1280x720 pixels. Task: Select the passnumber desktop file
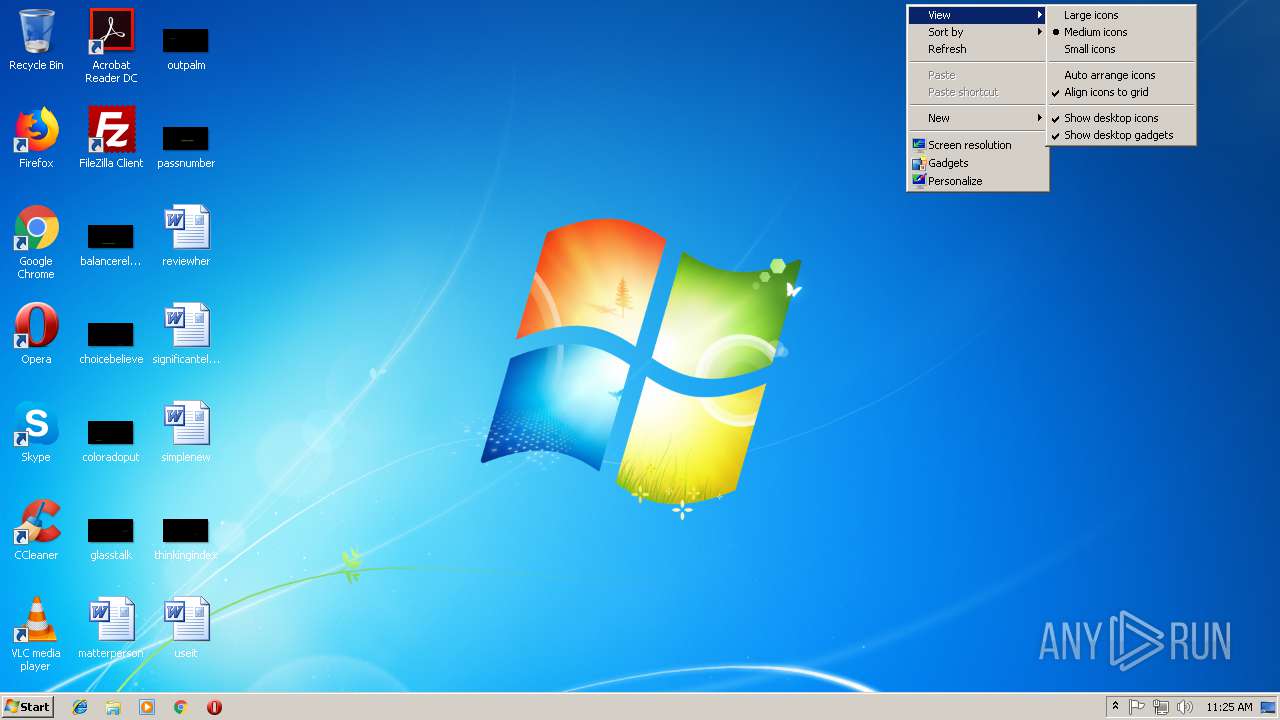[x=186, y=144]
